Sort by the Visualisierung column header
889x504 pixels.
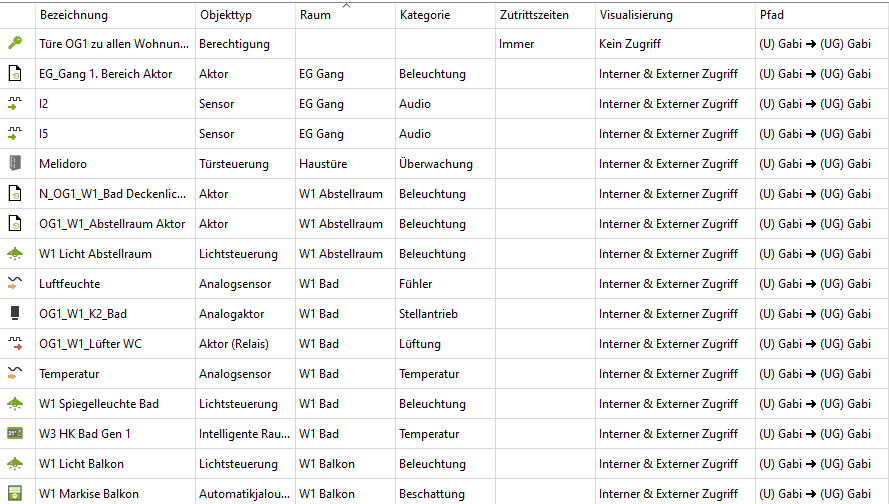click(x=636, y=15)
